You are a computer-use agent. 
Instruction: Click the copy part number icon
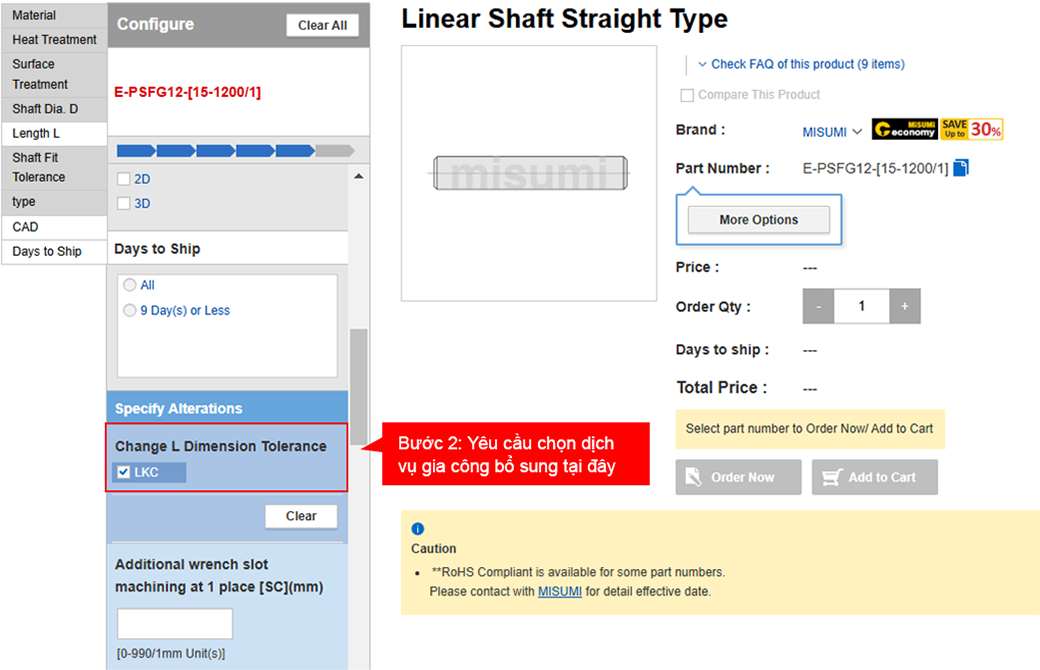coord(961,168)
